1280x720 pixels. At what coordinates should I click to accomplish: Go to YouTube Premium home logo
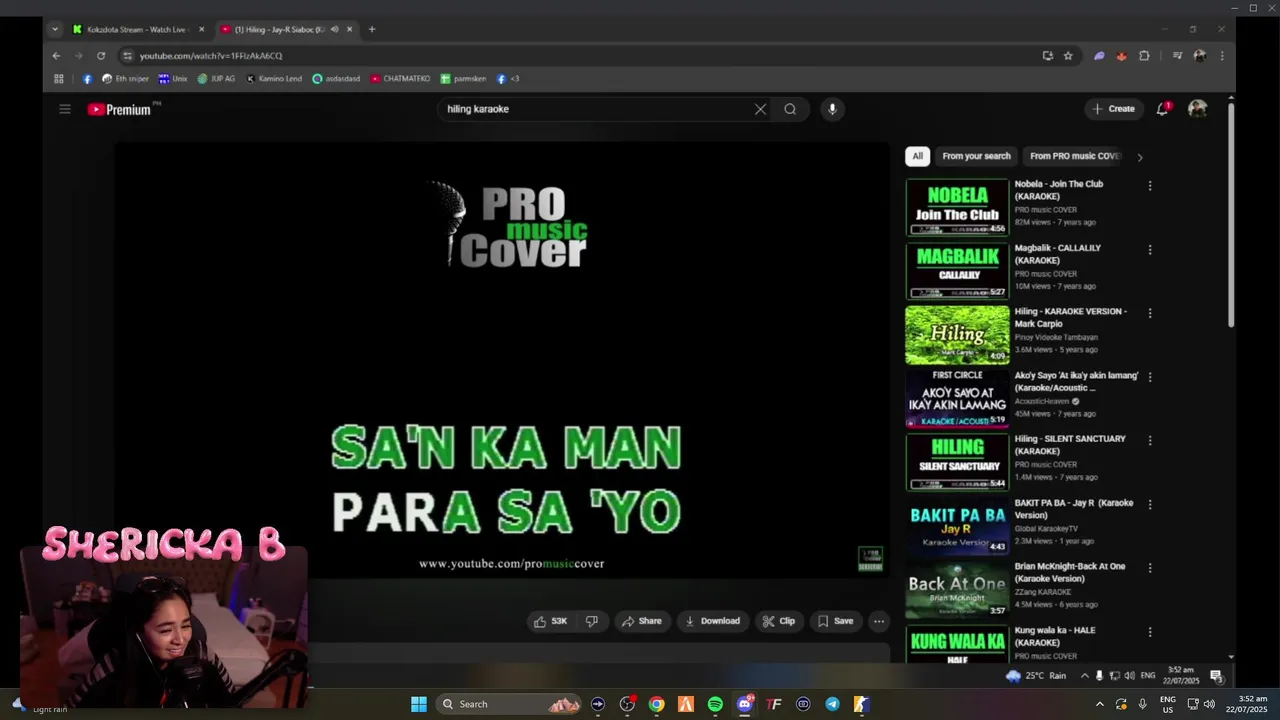(119, 109)
